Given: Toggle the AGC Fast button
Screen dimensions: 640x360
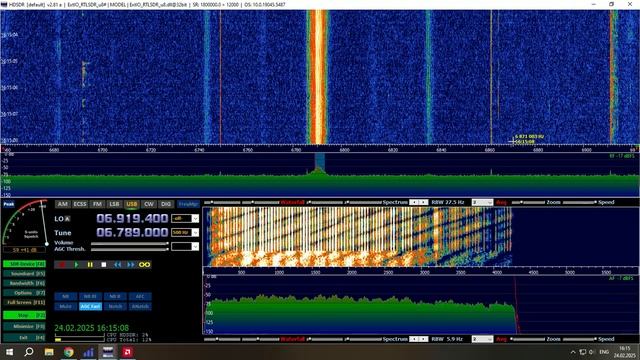Looking at the screenshot, I should click(x=90, y=307).
